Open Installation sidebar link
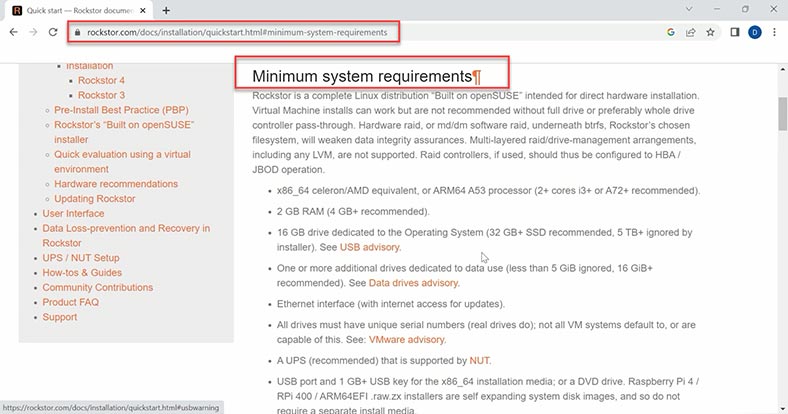Image resolution: width=788 pixels, height=414 pixels. (89, 65)
